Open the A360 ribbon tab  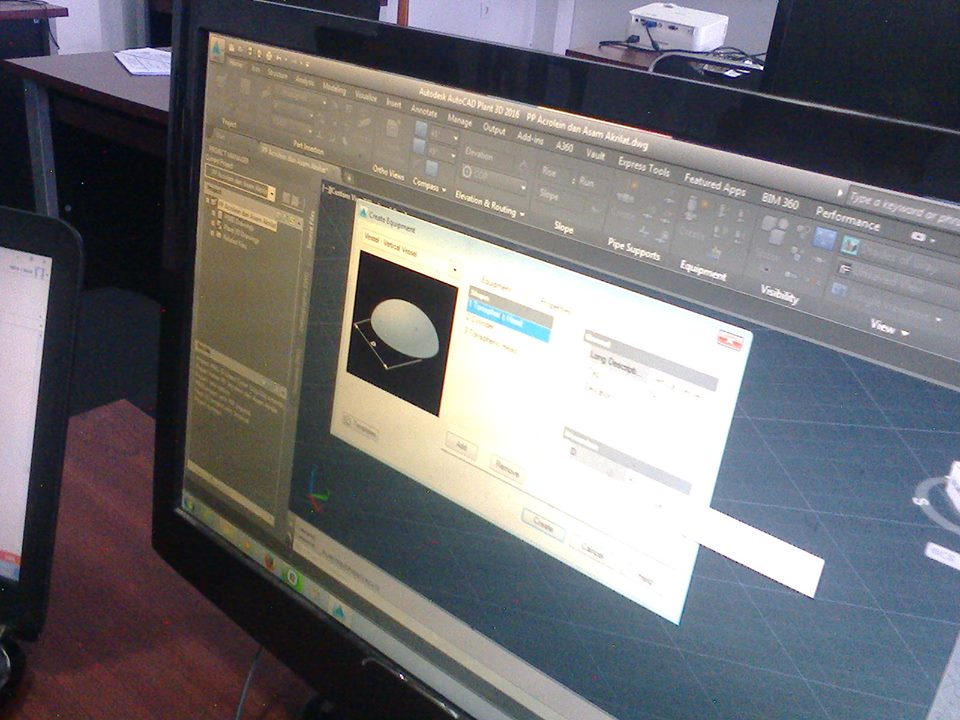click(x=564, y=148)
